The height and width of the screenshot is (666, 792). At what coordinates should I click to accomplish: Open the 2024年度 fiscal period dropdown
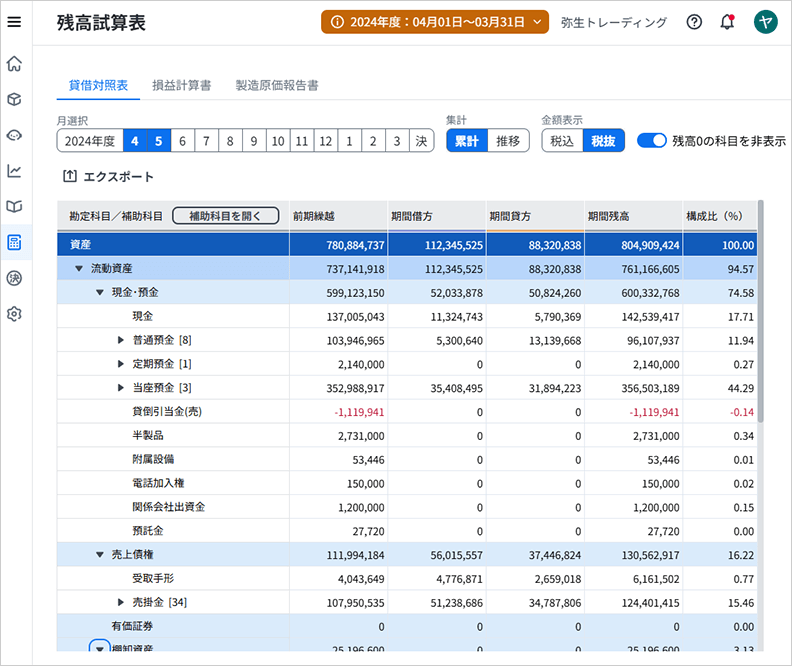click(x=435, y=22)
